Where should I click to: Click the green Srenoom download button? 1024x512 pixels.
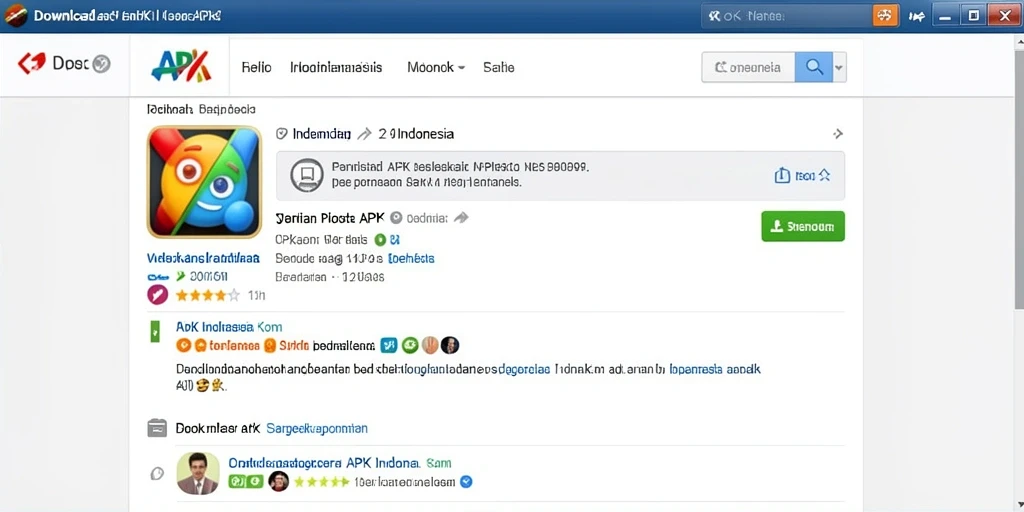click(x=803, y=226)
